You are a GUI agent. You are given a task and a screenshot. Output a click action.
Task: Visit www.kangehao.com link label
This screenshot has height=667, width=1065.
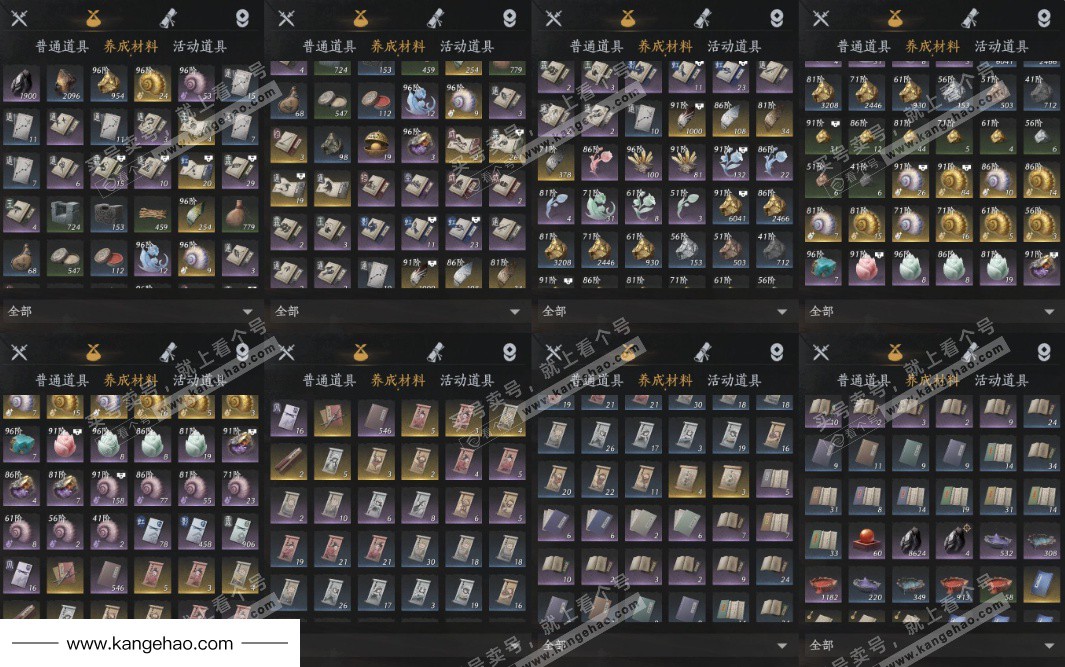[149, 643]
